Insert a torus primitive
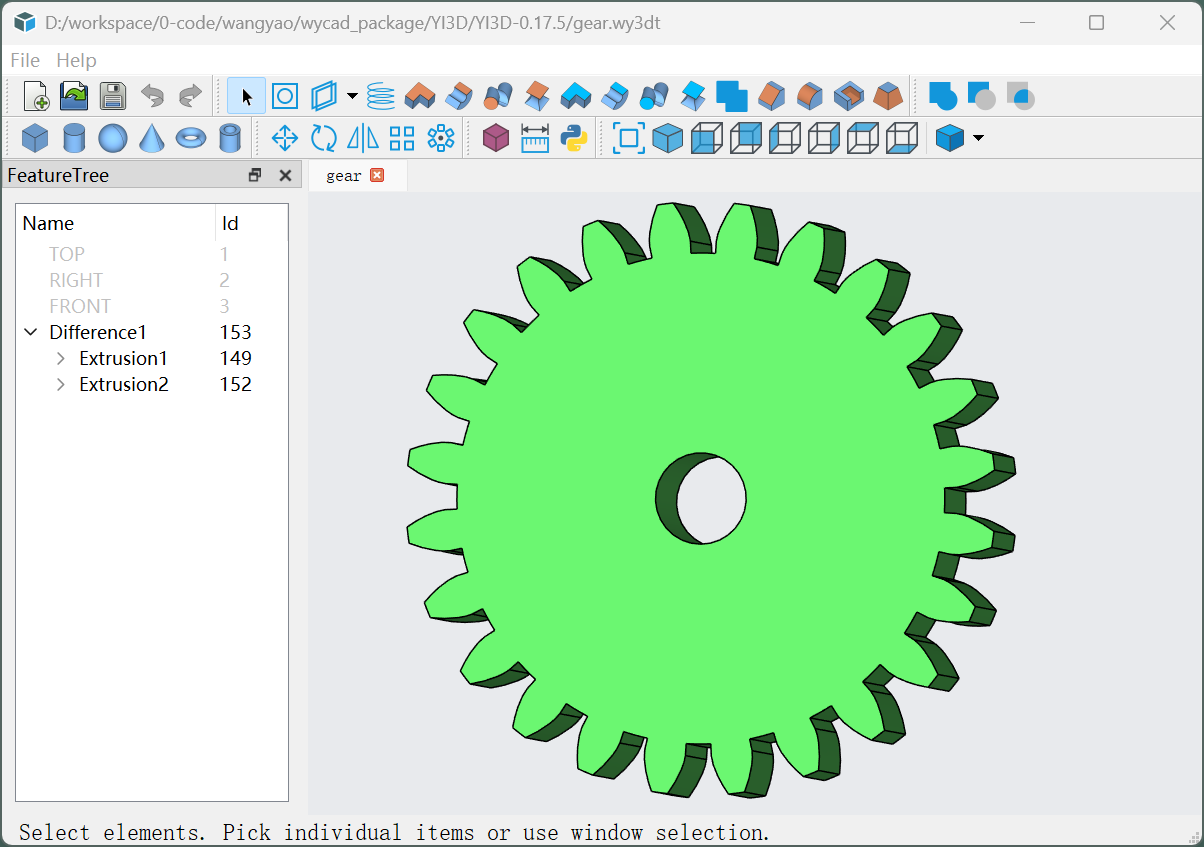The width and height of the screenshot is (1204, 847). (x=190, y=138)
